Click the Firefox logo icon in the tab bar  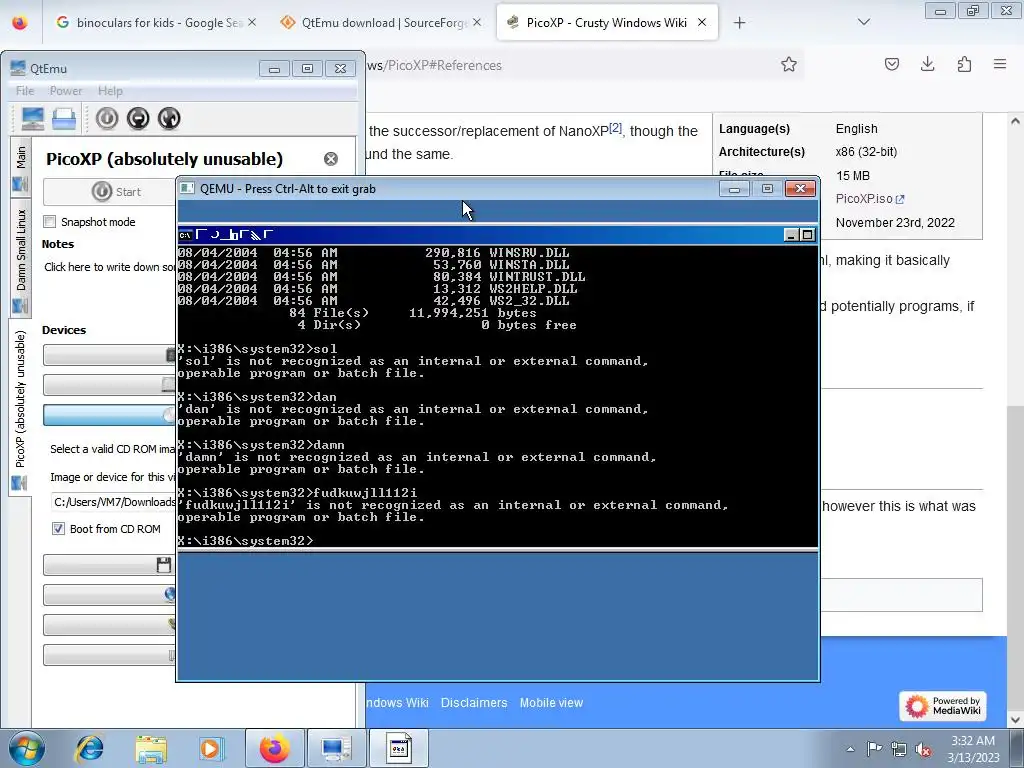coord(20,23)
